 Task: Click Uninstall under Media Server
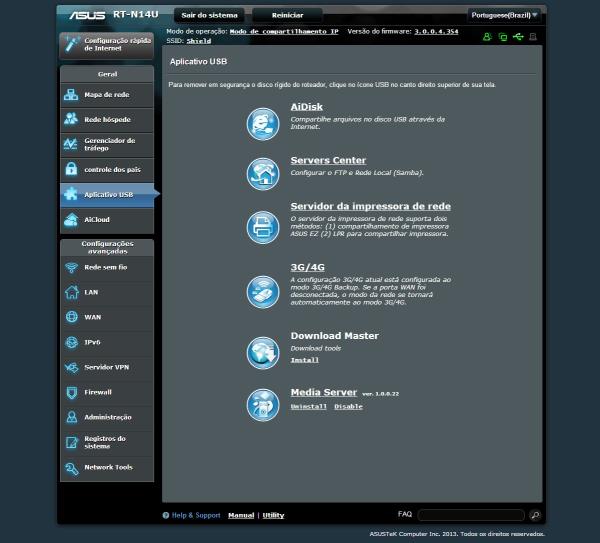click(x=308, y=407)
